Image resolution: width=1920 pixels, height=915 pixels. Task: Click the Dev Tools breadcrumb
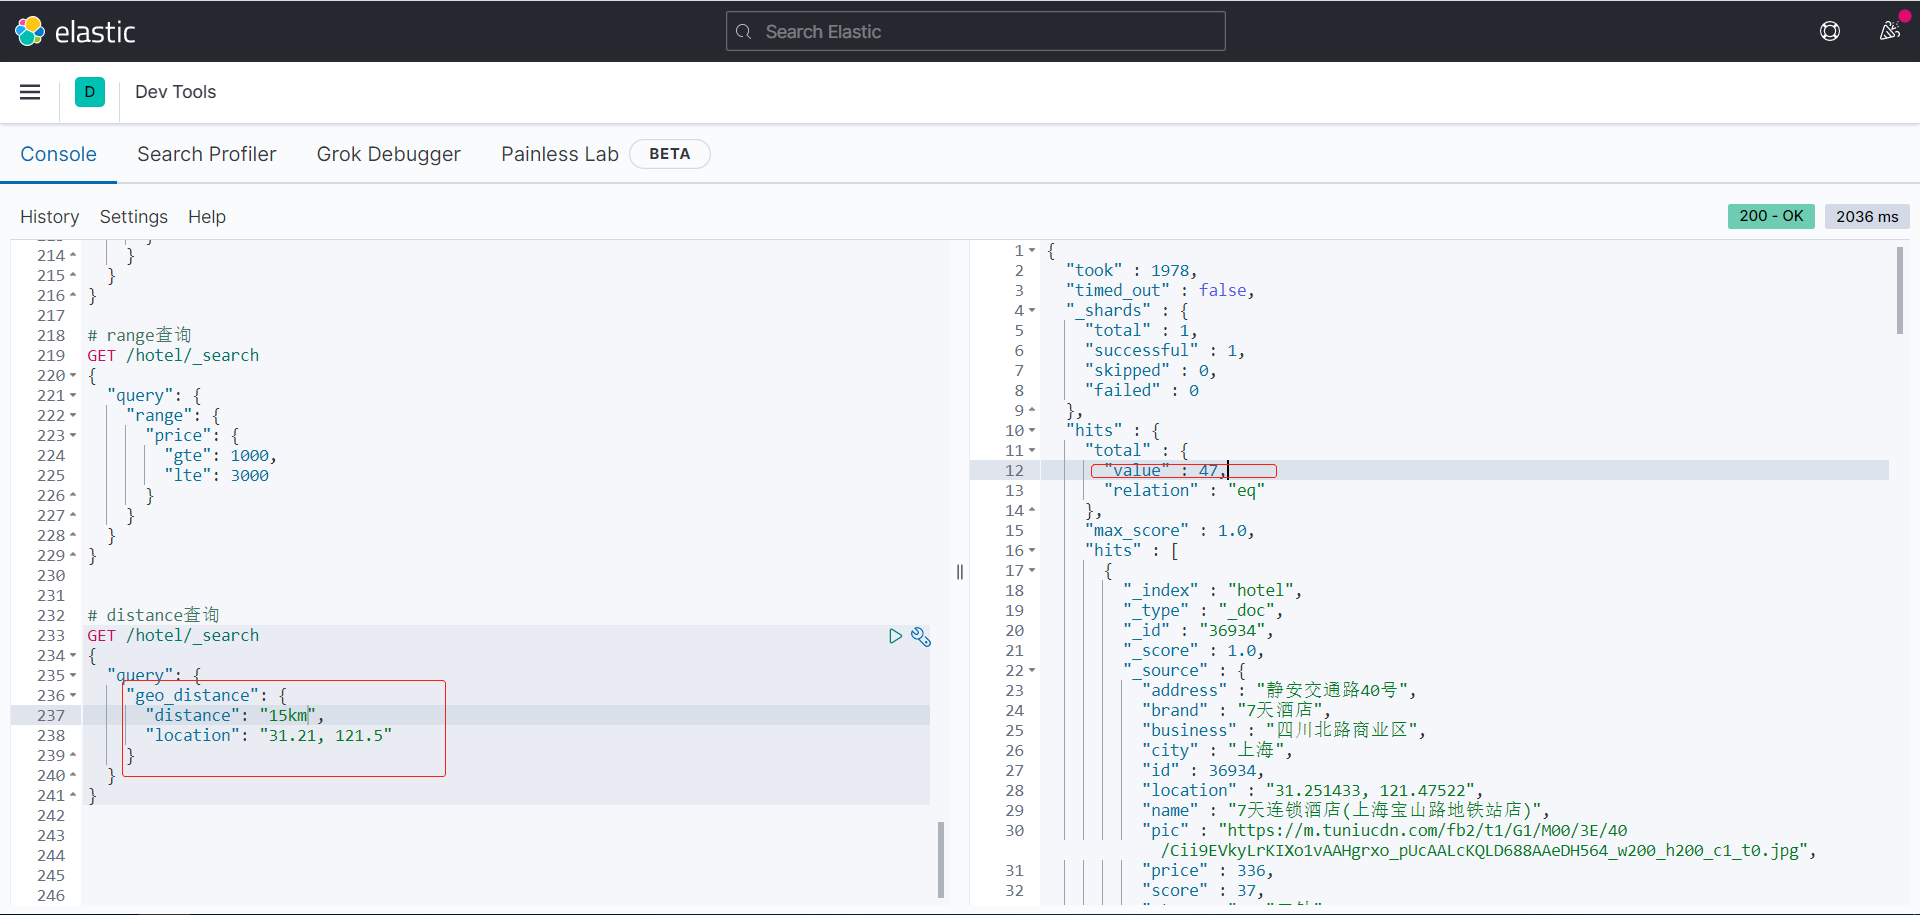pyautogui.click(x=175, y=92)
